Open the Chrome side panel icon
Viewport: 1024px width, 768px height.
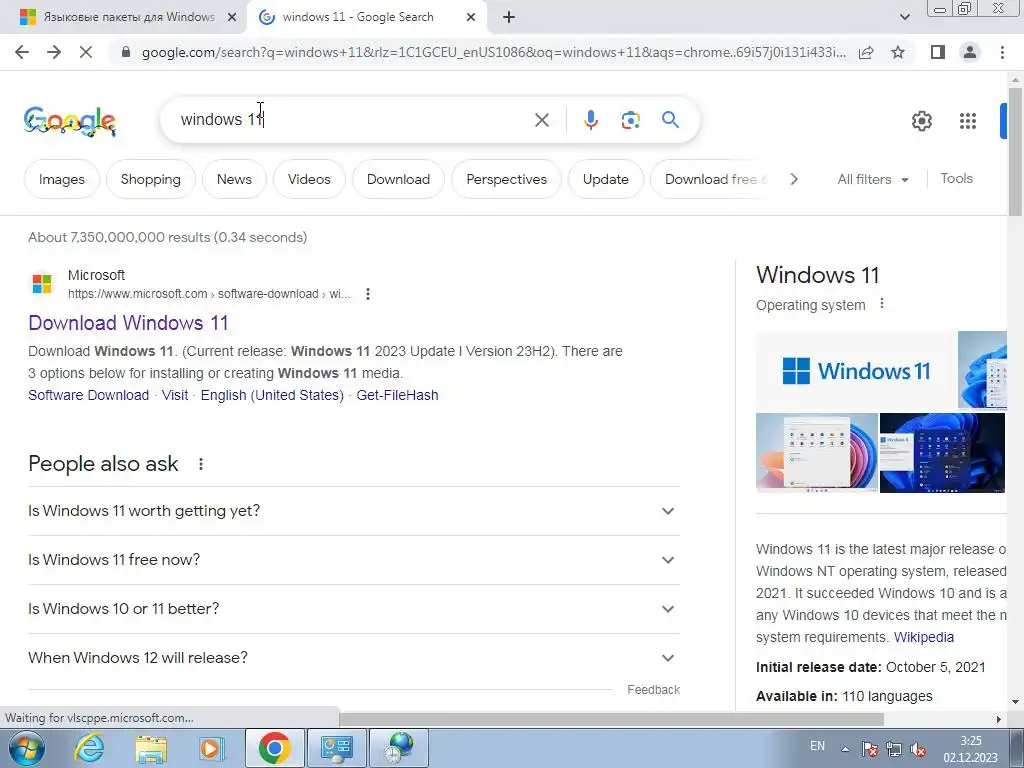[x=938, y=52]
